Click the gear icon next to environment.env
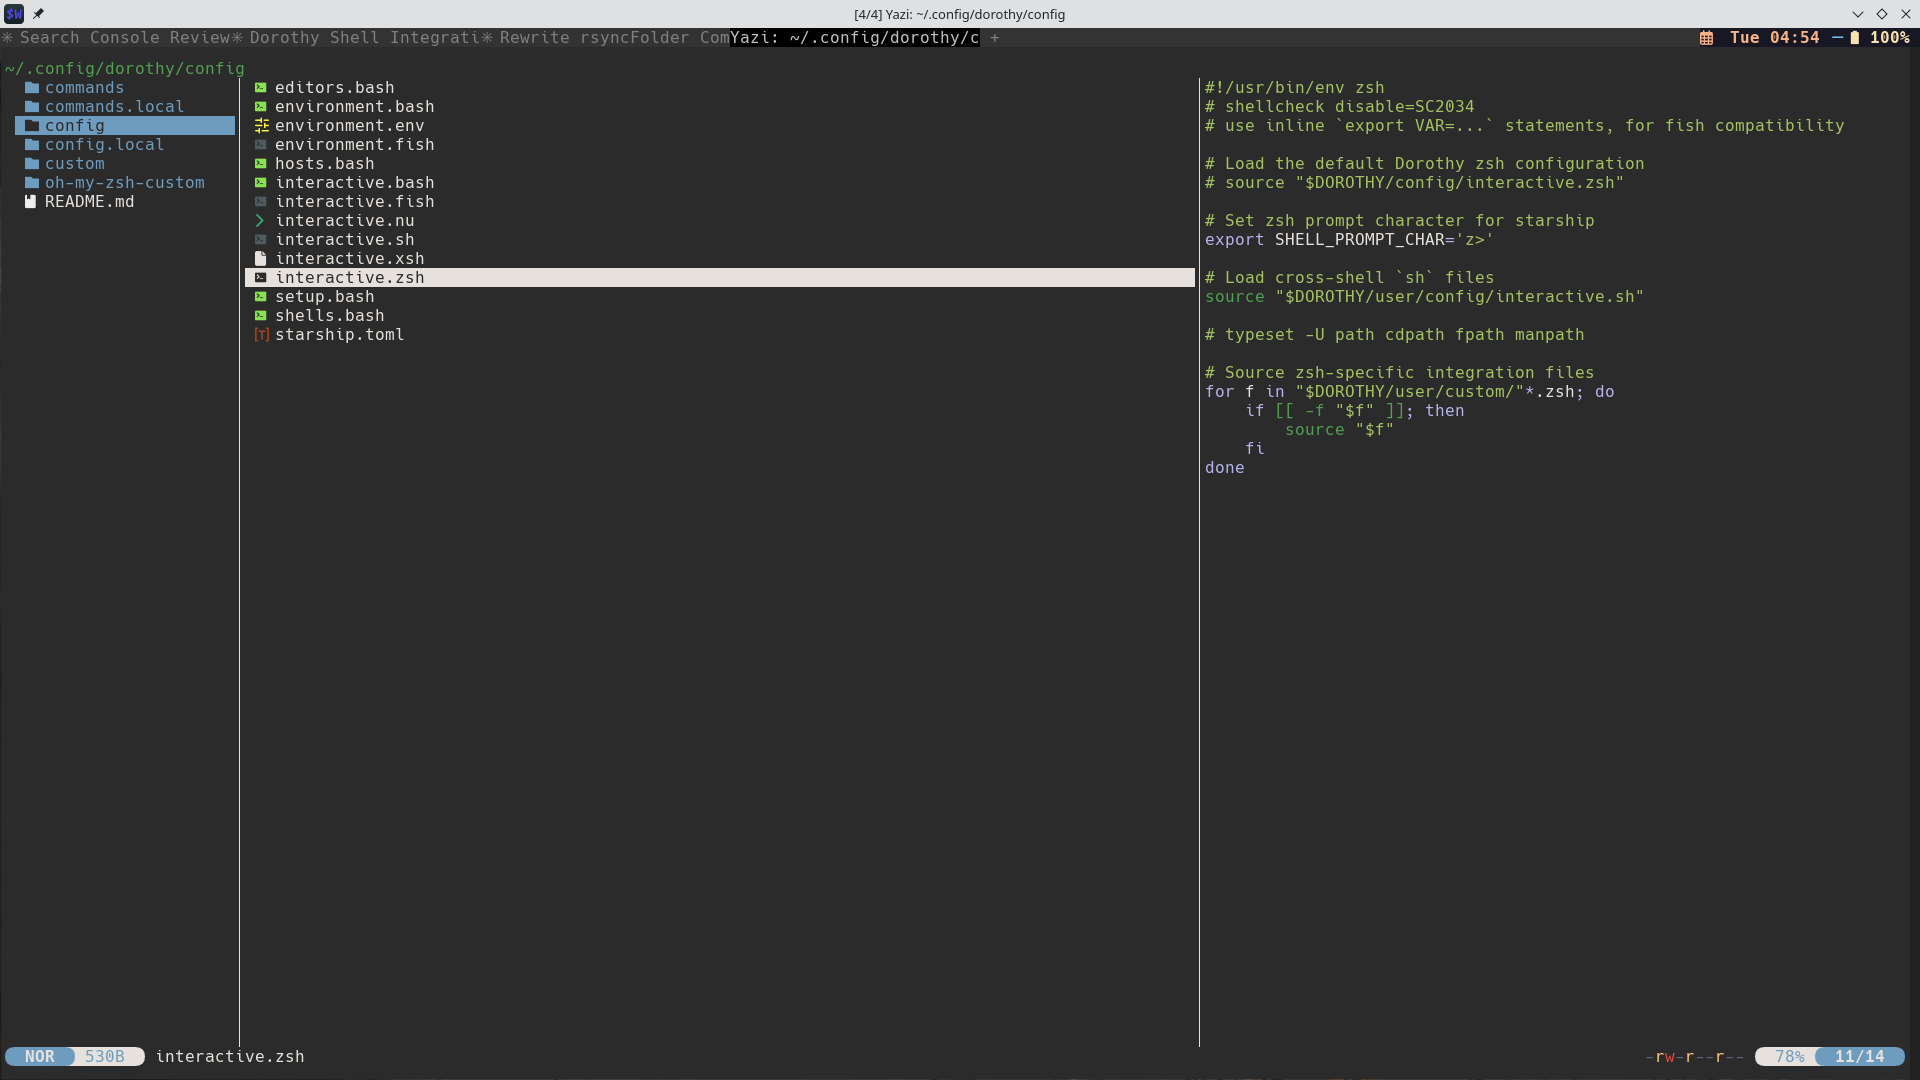Image resolution: width=1920 pixels, height=1080 pixels. (261, 125)
